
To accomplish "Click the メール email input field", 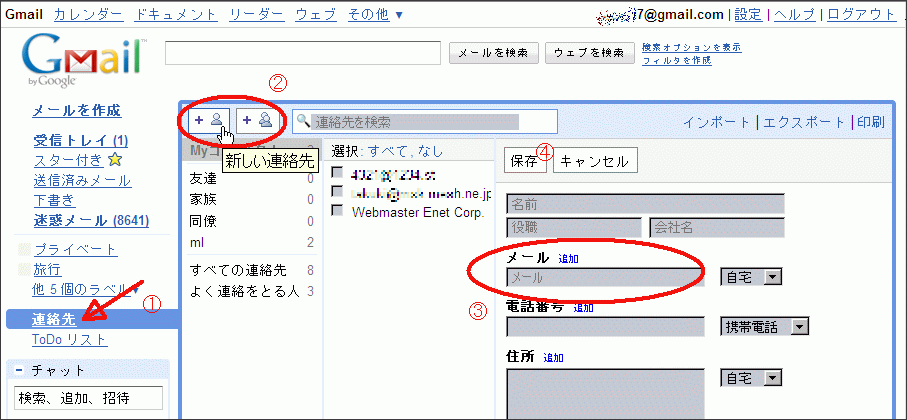I will (x=605, y=278).
